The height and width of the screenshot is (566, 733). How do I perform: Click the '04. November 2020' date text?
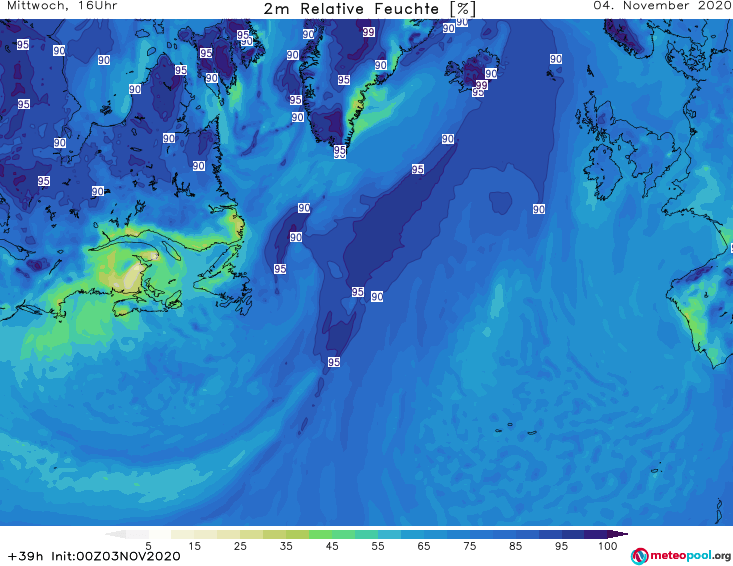point(663,6)
